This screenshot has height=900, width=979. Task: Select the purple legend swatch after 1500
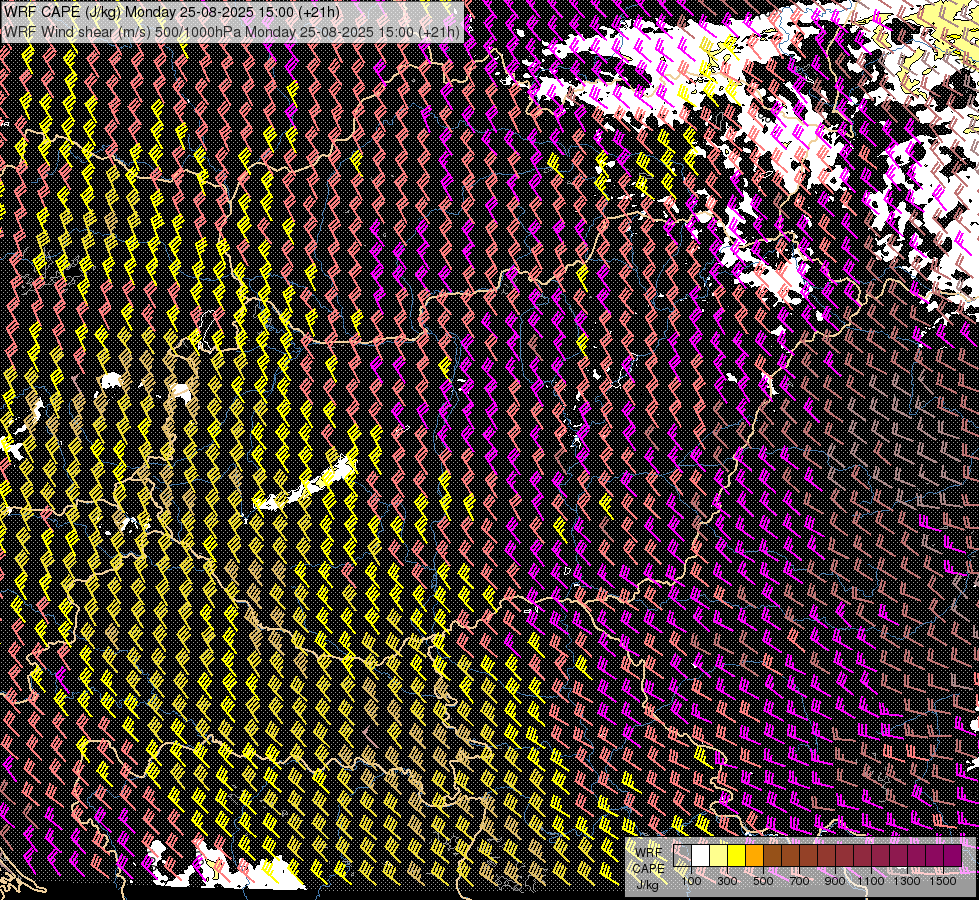953,856
